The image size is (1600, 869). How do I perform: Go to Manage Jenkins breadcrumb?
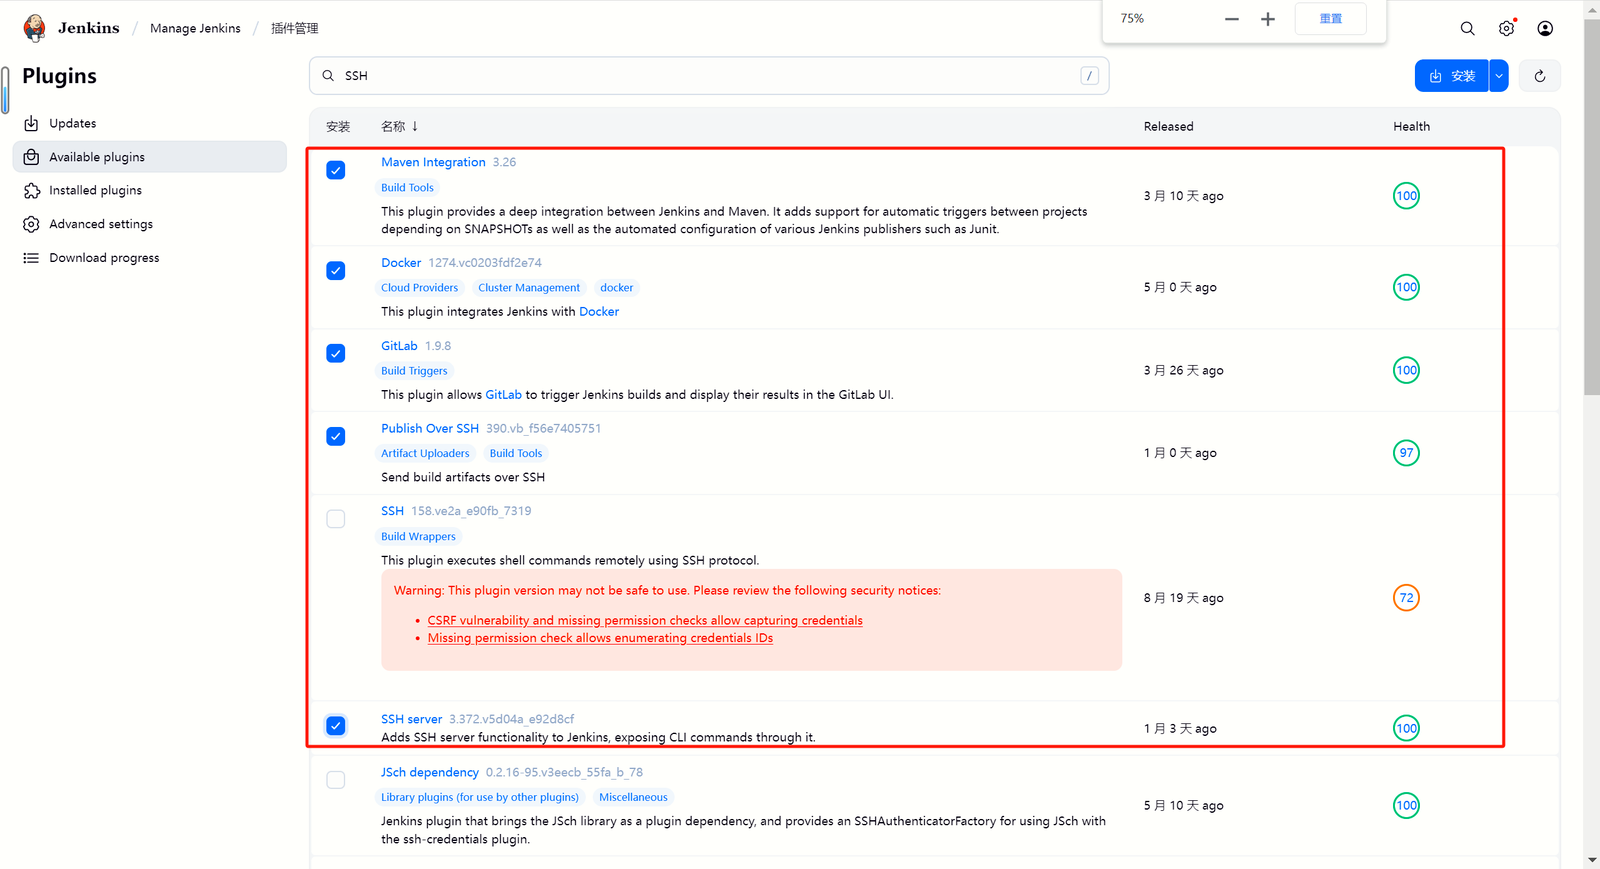click(x=195, y=28)
